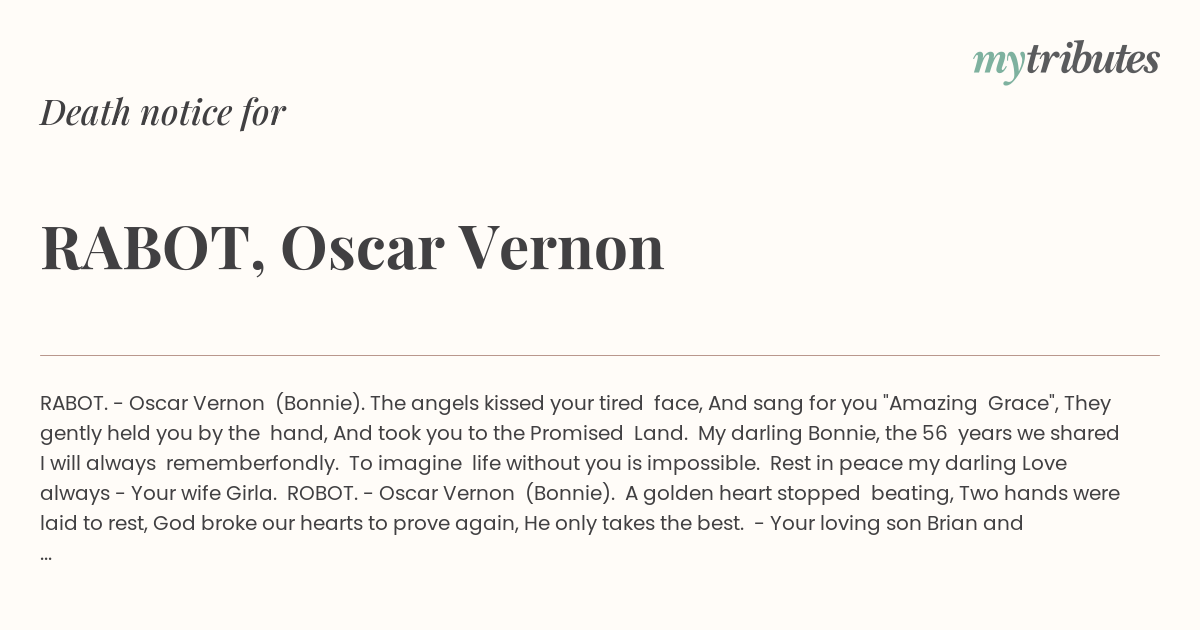The height and width of the screenshot is (630, 1200).
Task: Click the "Death notice for" subtitle
Action: 163,113
